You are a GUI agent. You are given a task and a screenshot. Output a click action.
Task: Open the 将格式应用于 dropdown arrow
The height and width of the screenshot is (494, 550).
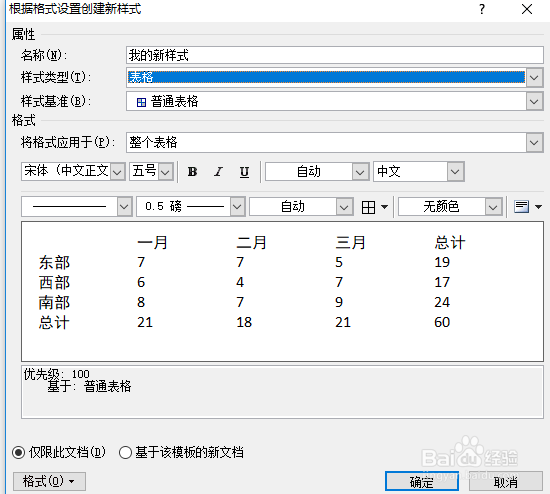(534, 142)
